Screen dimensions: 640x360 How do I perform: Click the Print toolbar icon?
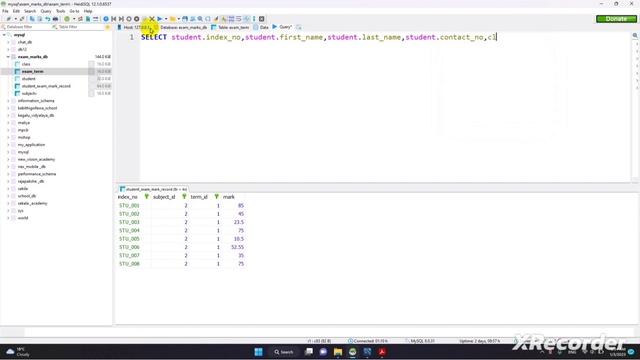tap(56, 19)
